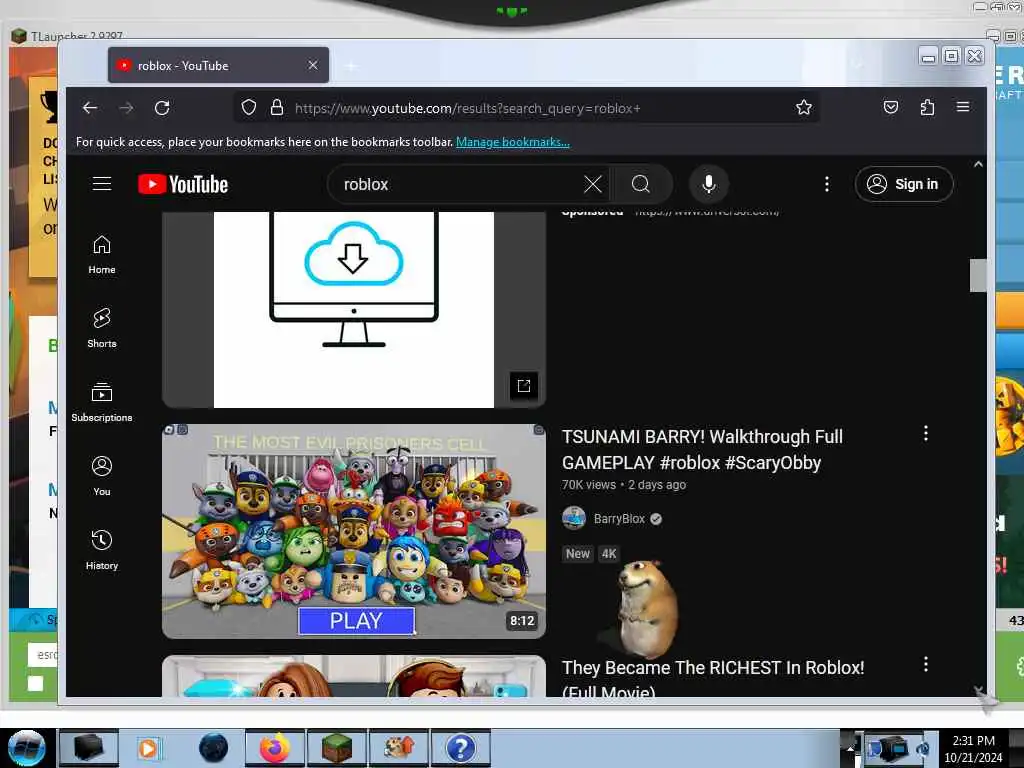Viewport: 1024px width, 768px height.
Task: Open the RICHEST In Roblox video thumbnail
Action: pos(353,677)
